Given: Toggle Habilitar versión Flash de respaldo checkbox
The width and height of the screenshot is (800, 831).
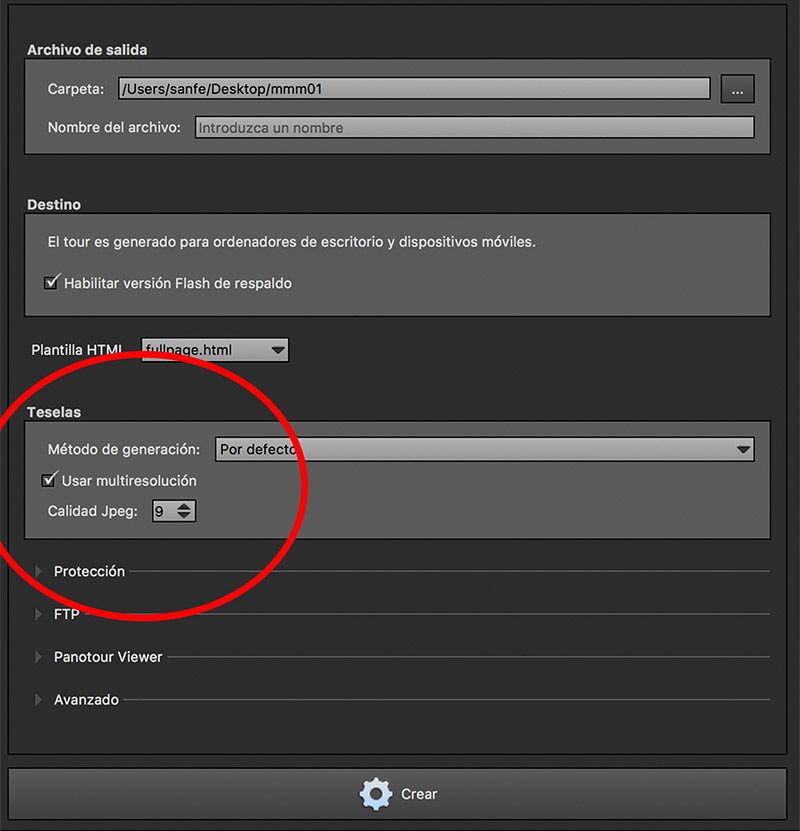Looking at the screenshot, I should 52,283.
